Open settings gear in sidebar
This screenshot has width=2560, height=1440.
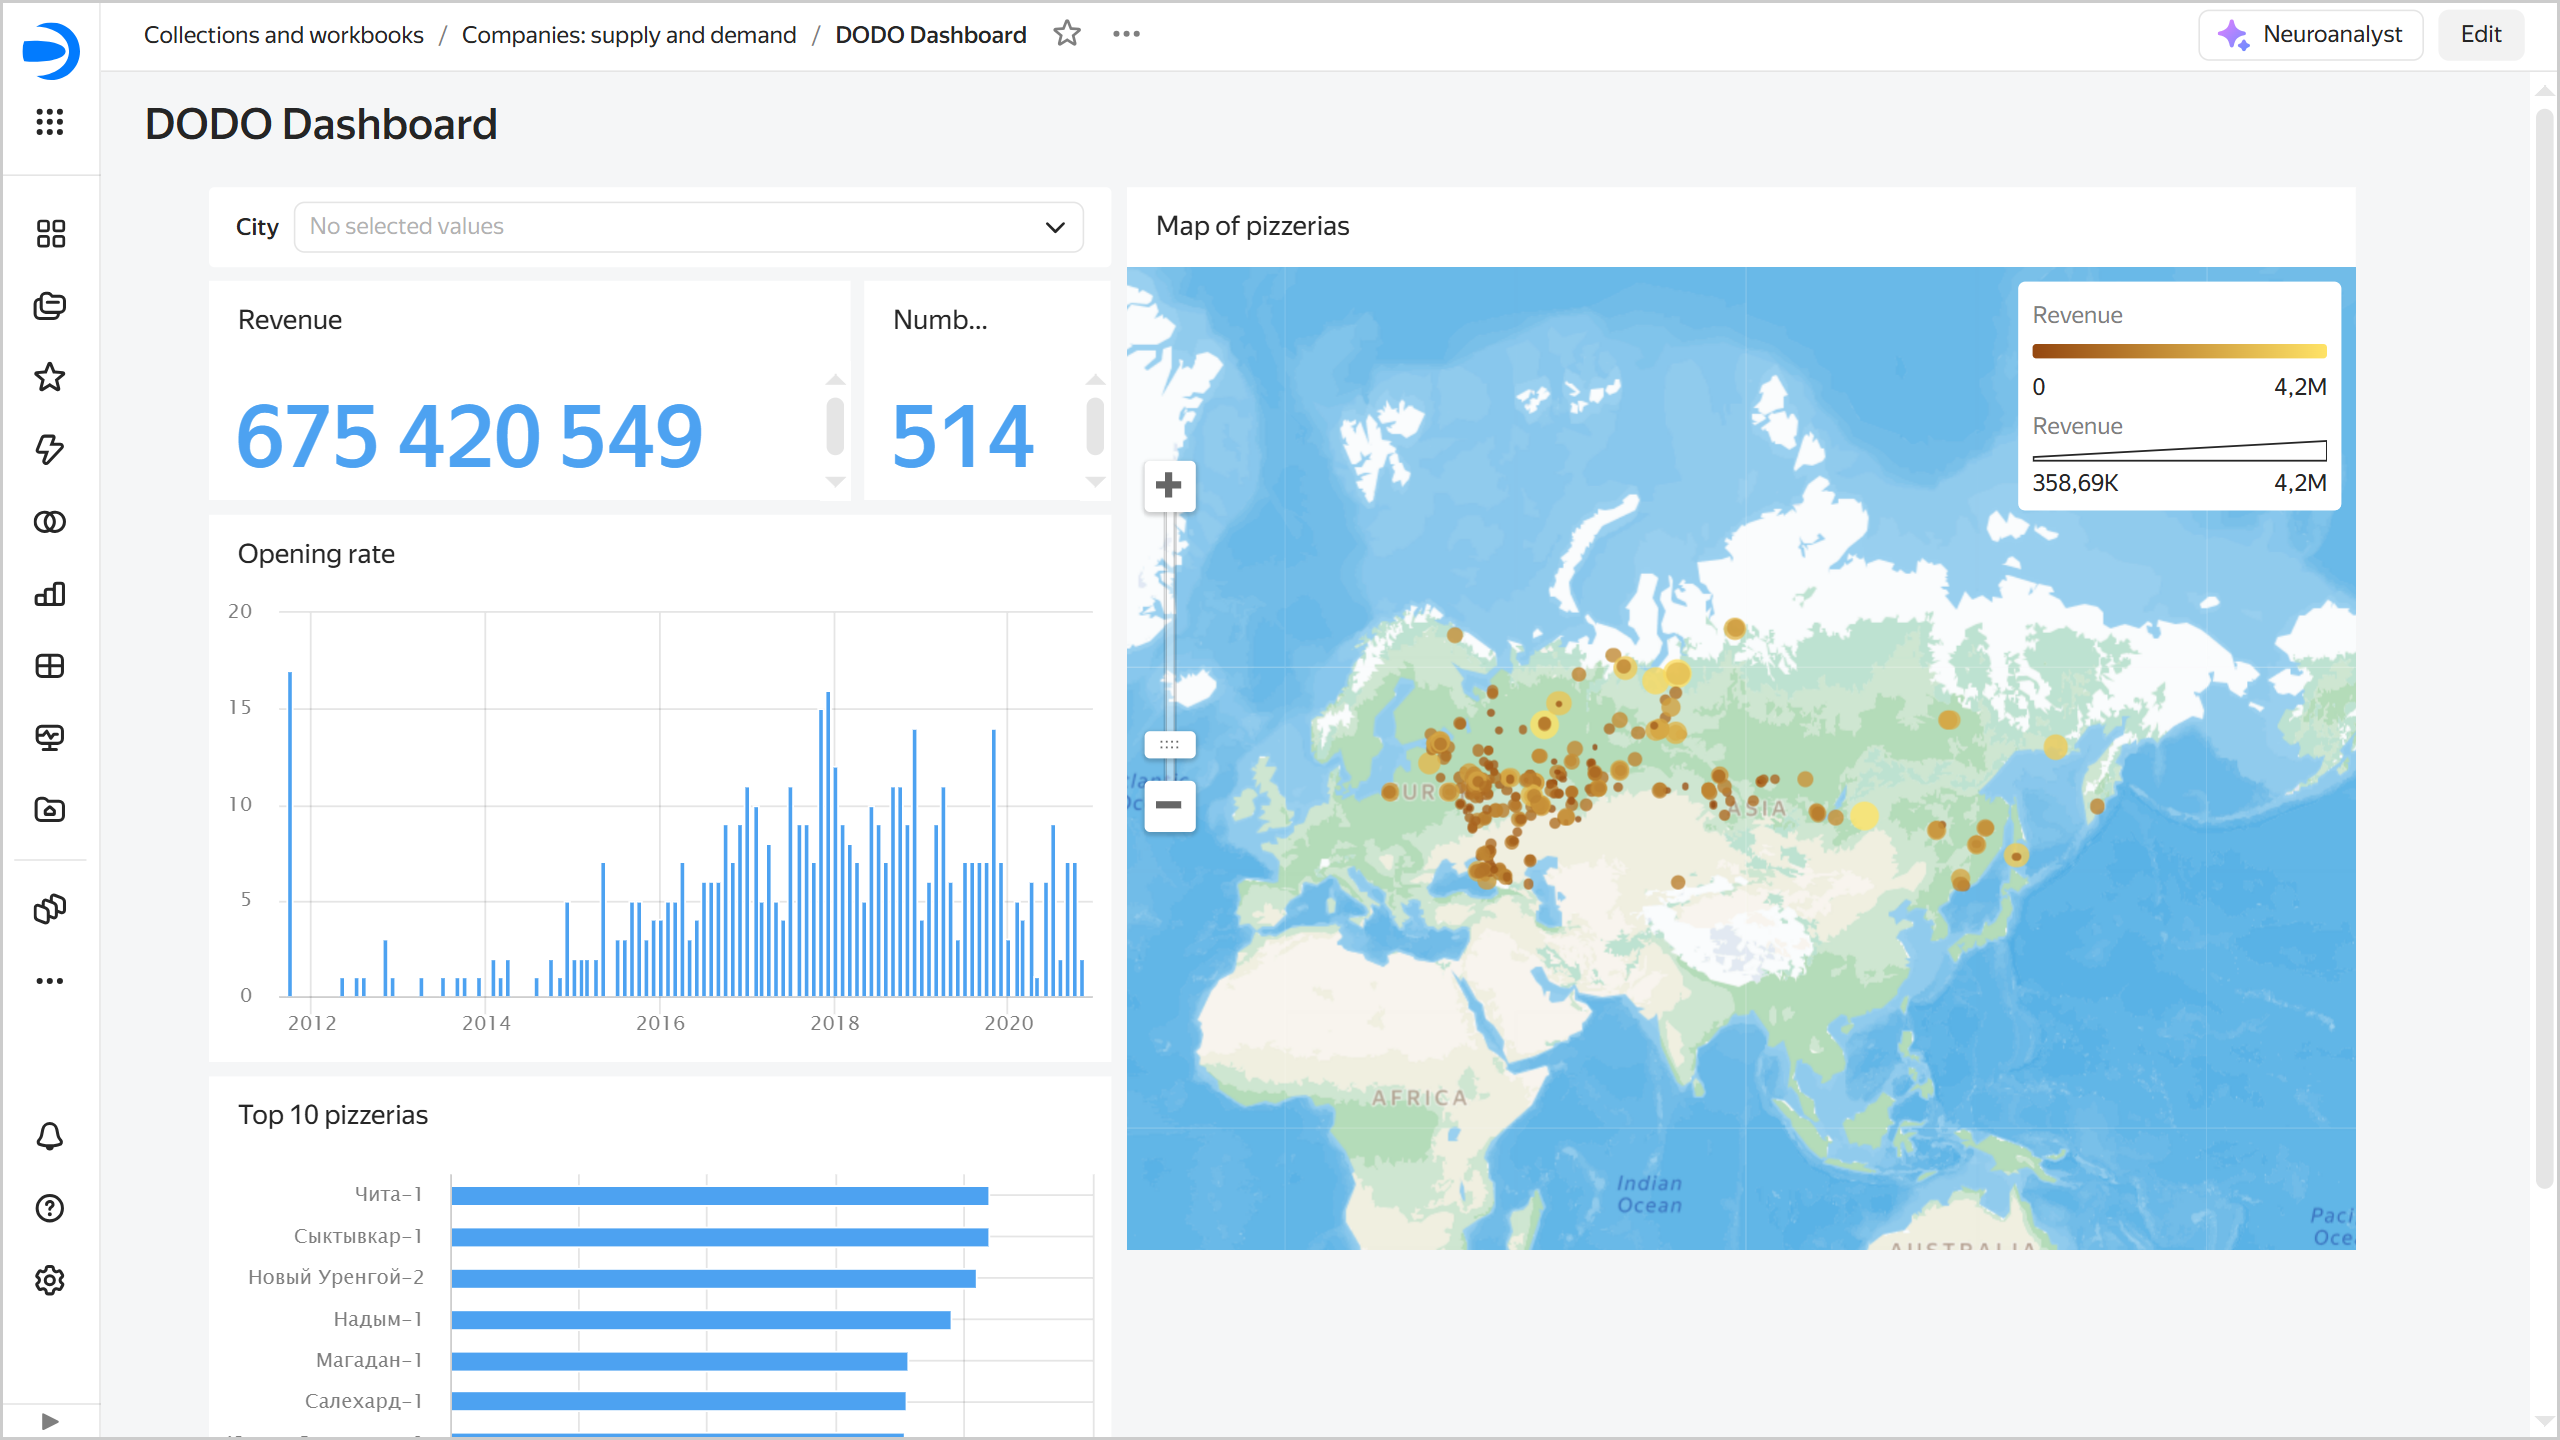click(x=50, y=1280)
